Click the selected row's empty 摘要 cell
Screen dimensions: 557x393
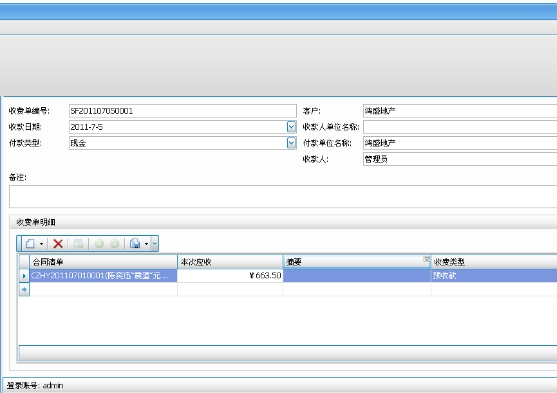pyautogui.click(x=357, y=275)
